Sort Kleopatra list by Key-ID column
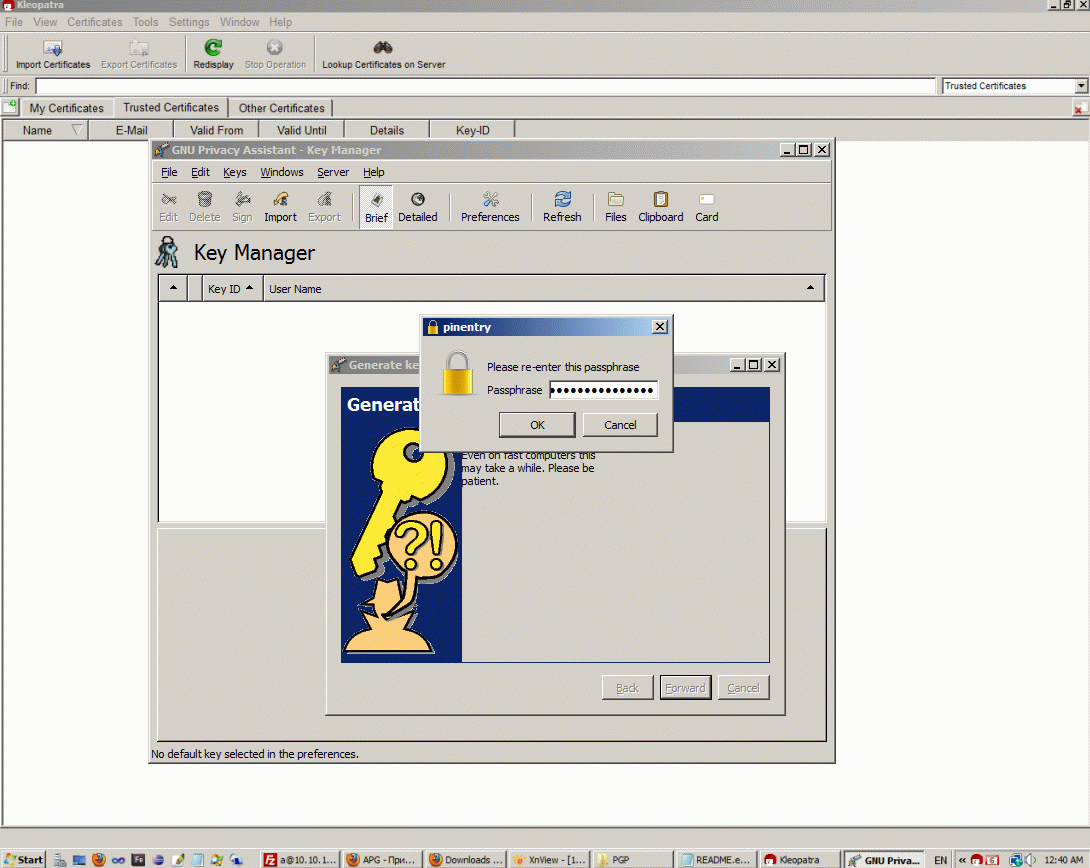This screenshot has height=868, width=1090. pos(473,130)
